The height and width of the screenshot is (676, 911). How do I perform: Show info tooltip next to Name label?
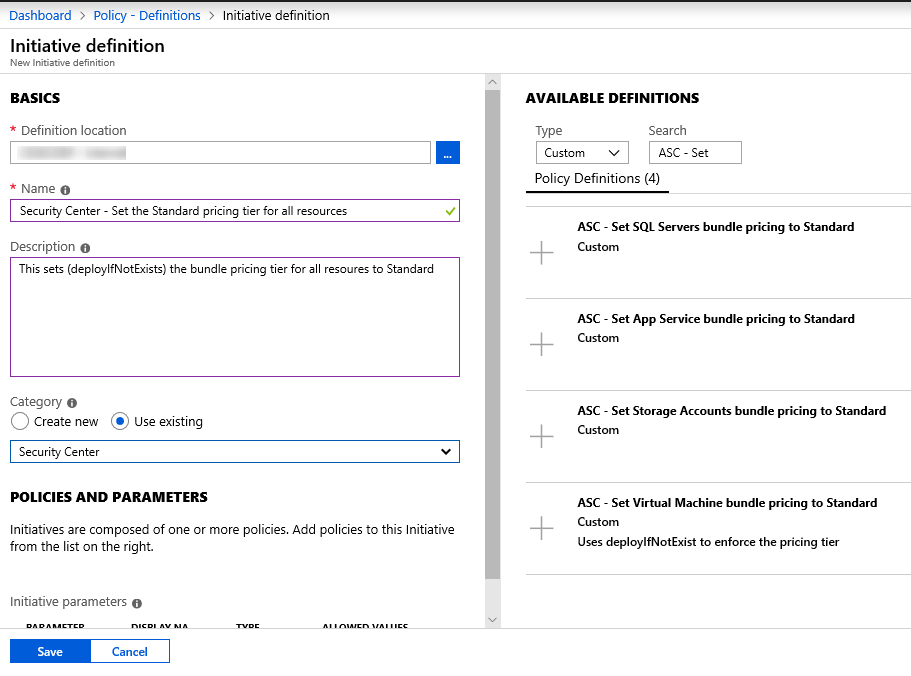(x=65, y=190)
